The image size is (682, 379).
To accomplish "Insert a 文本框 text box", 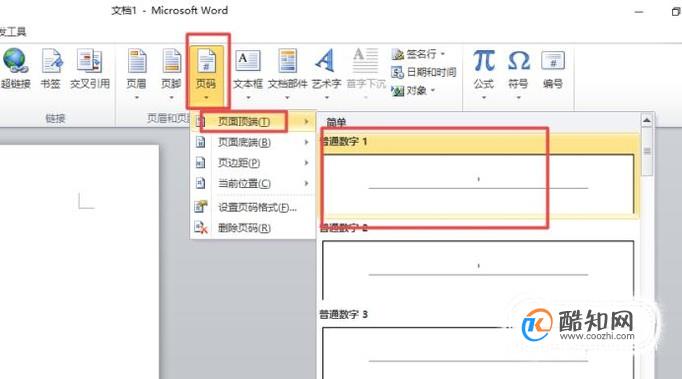I will 248,73.
